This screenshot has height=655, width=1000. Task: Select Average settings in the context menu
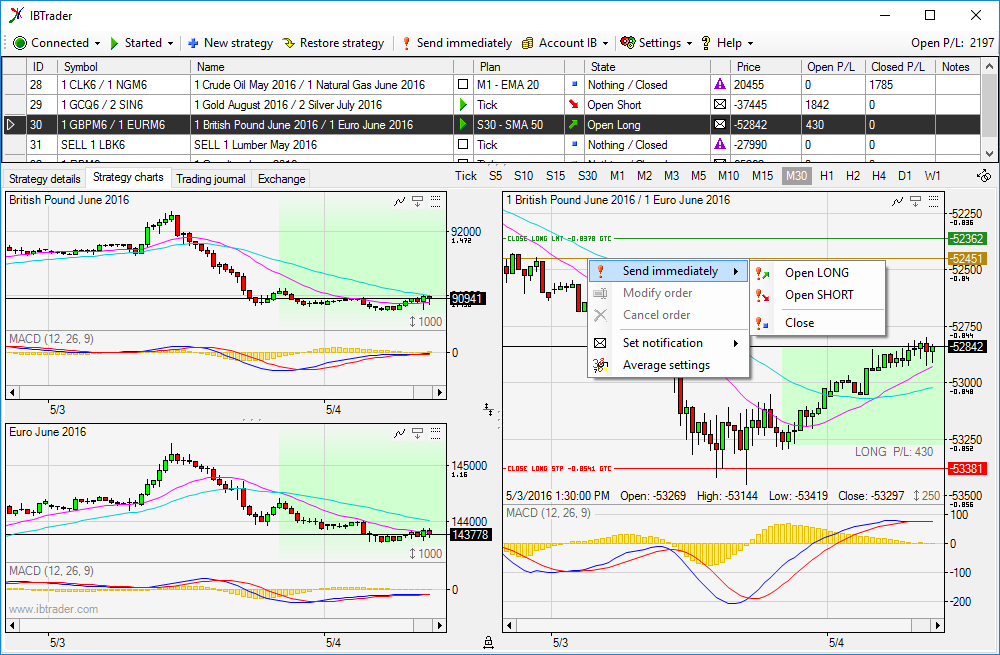click(x=666, y=365)
